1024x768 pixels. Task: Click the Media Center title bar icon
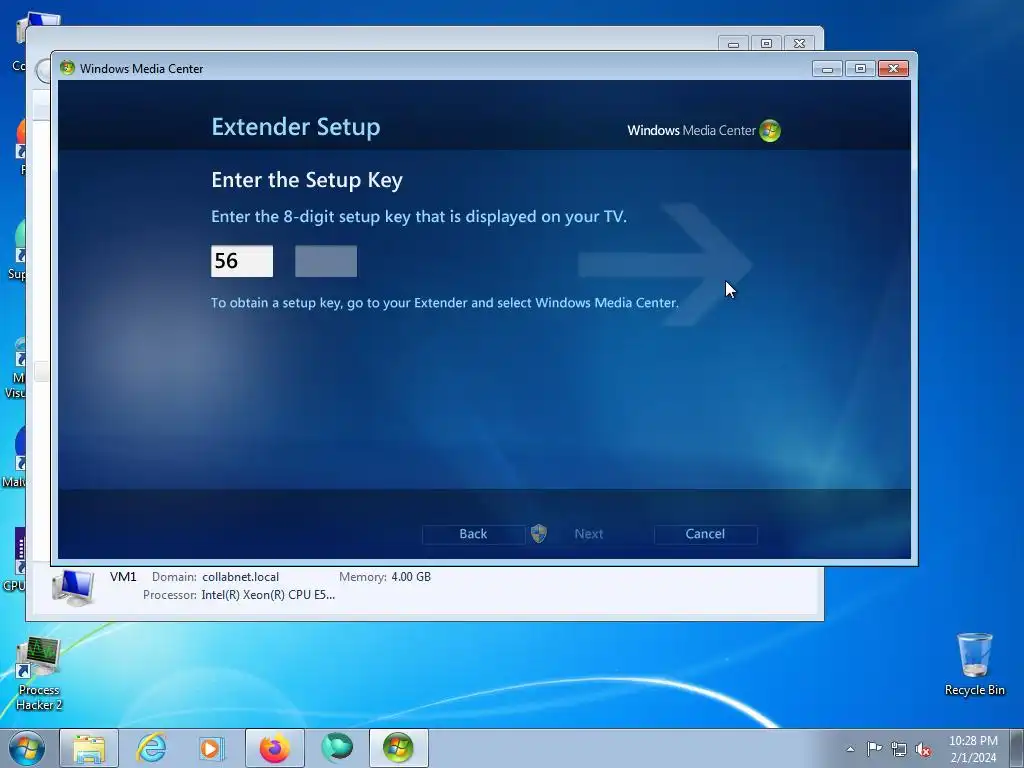tap(67, 68)
